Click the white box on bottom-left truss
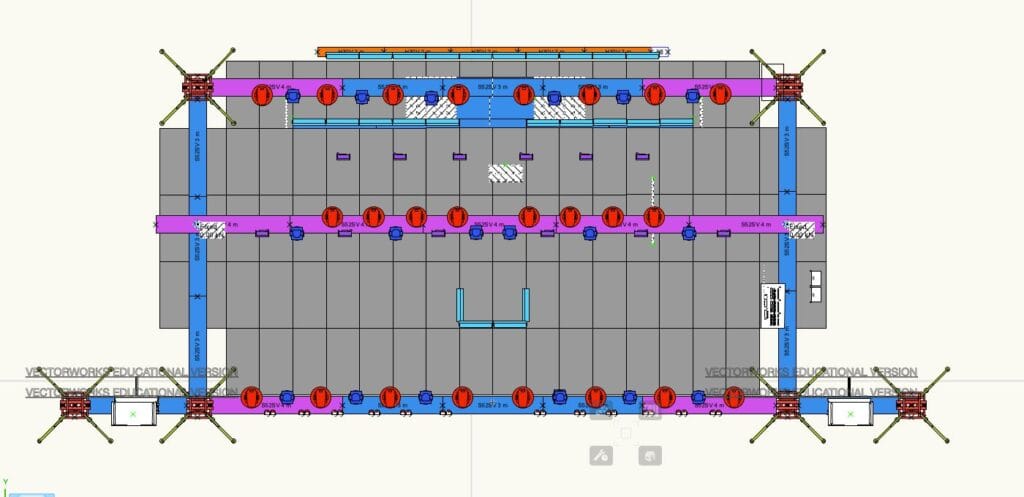The width and height of the screenshot is (1024, 497). [x=134, y=411]
